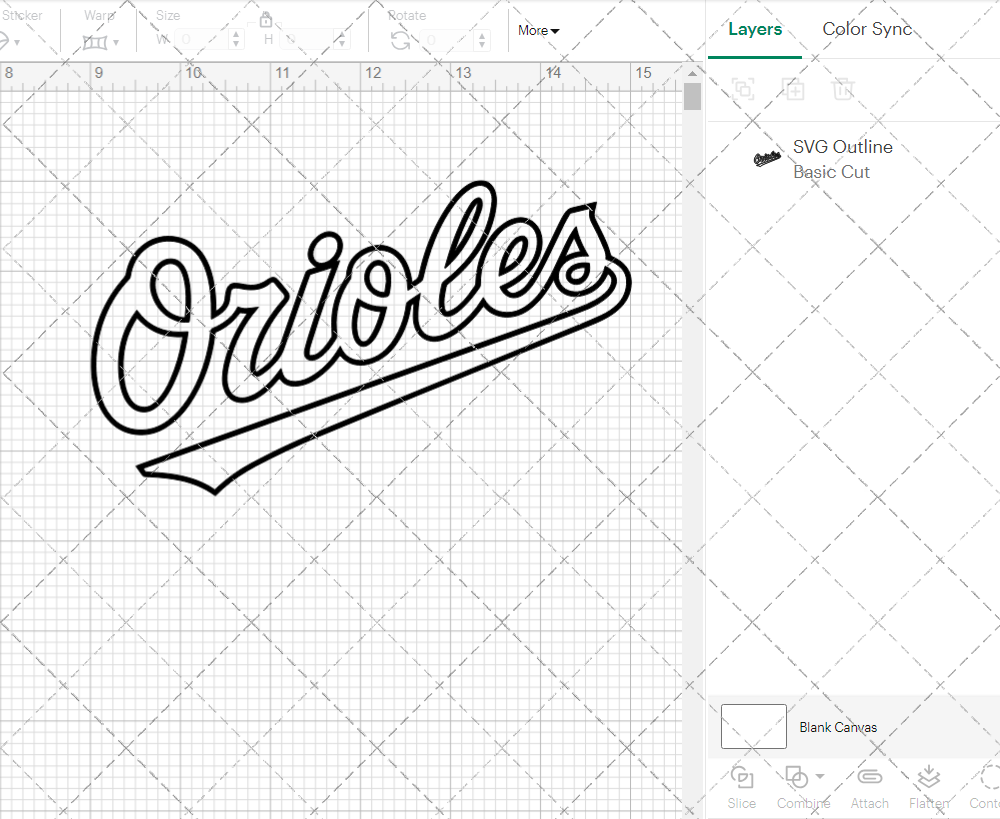Select the Layers tab
1000x819 pixels.
(755, 29)
